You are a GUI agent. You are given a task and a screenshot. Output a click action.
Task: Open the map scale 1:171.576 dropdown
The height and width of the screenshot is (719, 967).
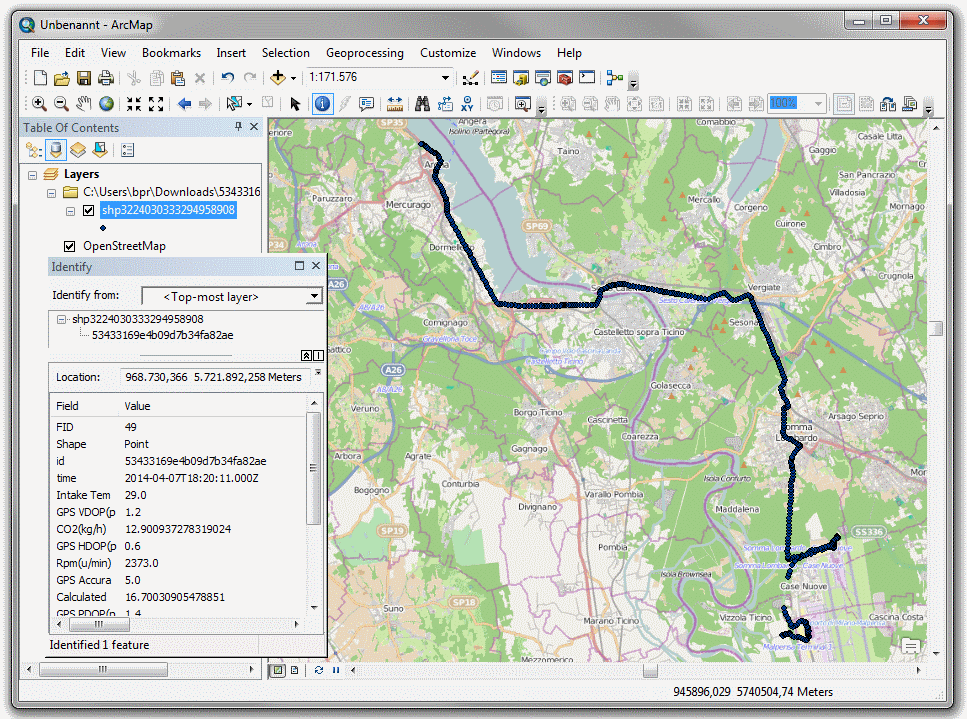pyautogui.click(x=445, y=78)
